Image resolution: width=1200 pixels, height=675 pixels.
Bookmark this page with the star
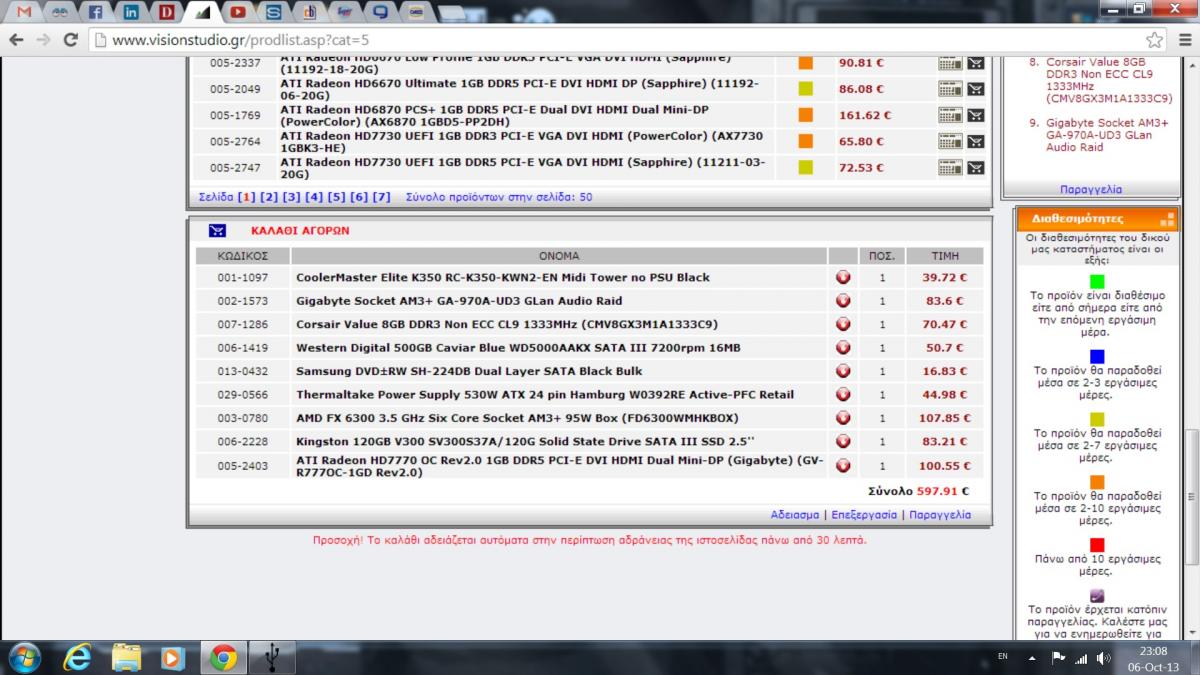(1155, 40)
